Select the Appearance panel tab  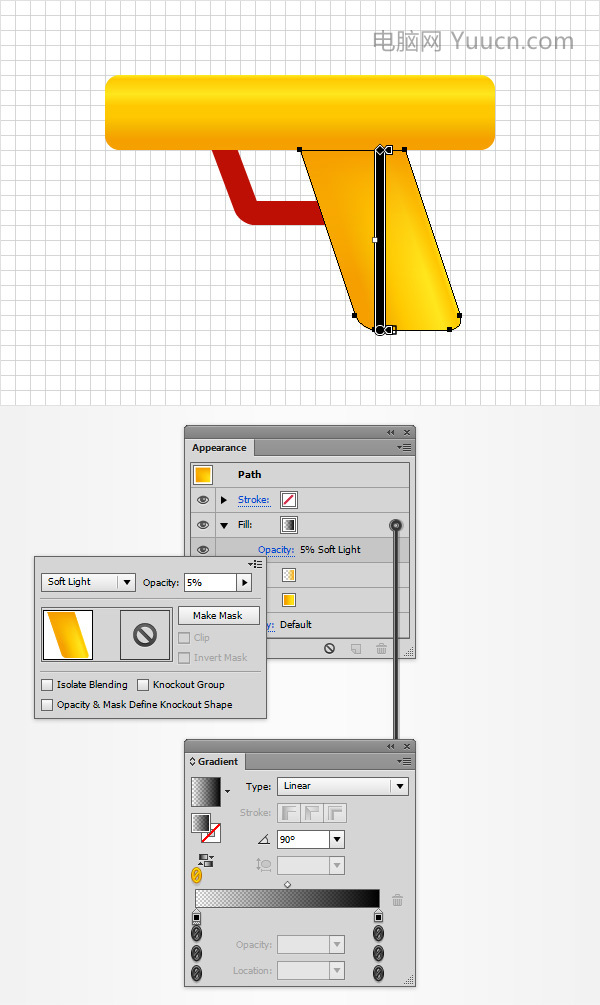point(219,447)
